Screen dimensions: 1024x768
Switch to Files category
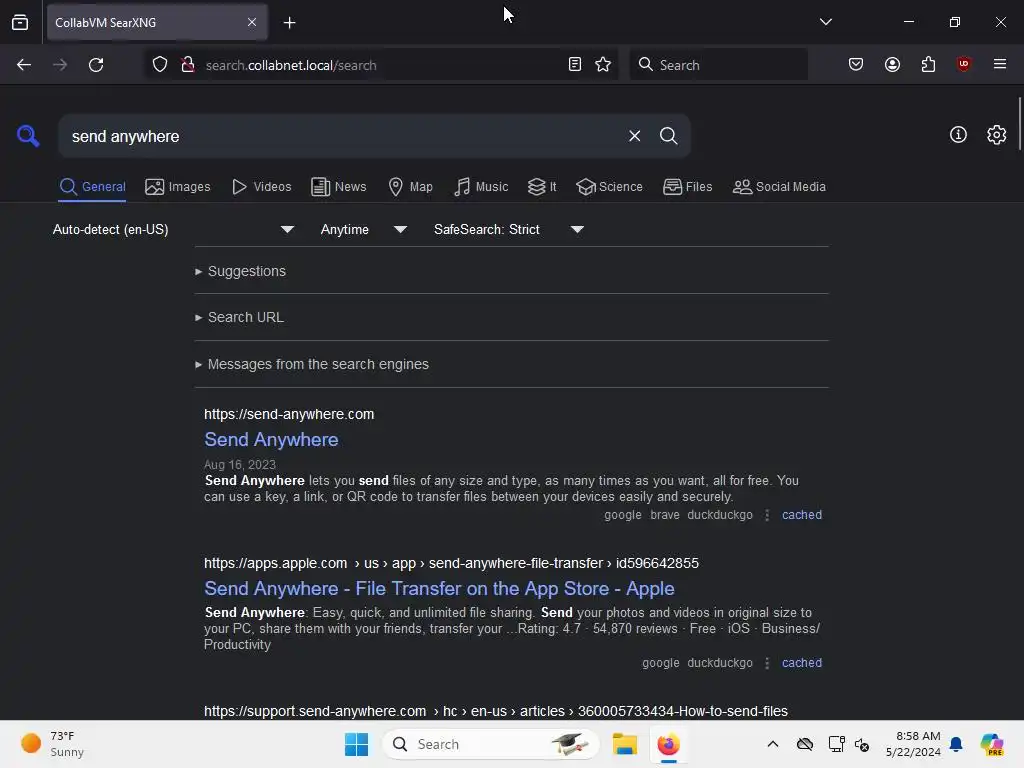[687, 187]
